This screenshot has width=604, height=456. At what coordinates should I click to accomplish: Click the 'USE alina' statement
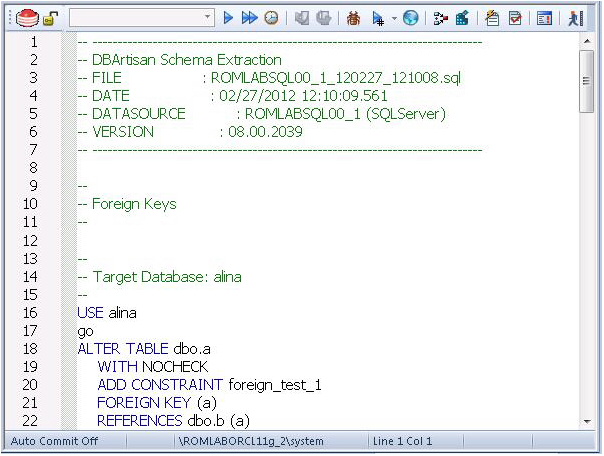click(x=107, y=313)
